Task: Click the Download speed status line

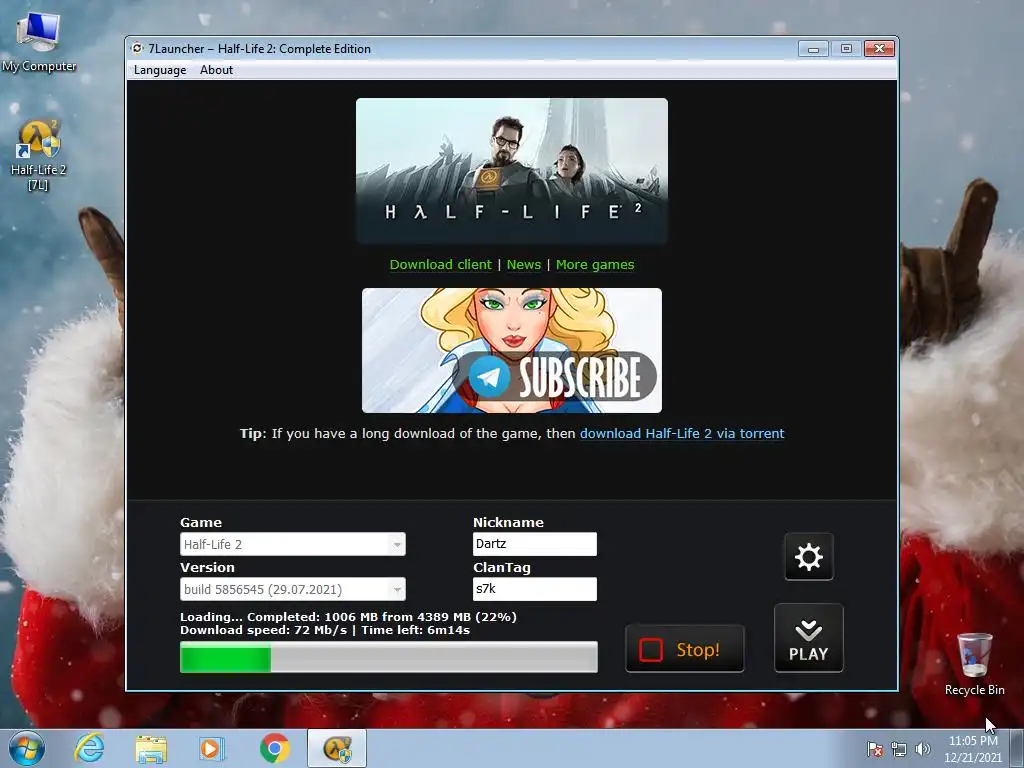Action: [325, 630]
